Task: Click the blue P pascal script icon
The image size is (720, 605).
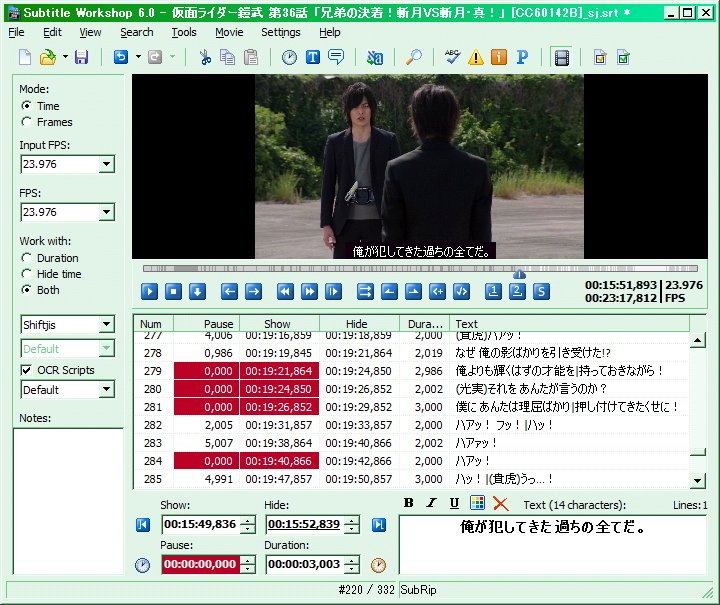Action: click(x=522, y=57)
